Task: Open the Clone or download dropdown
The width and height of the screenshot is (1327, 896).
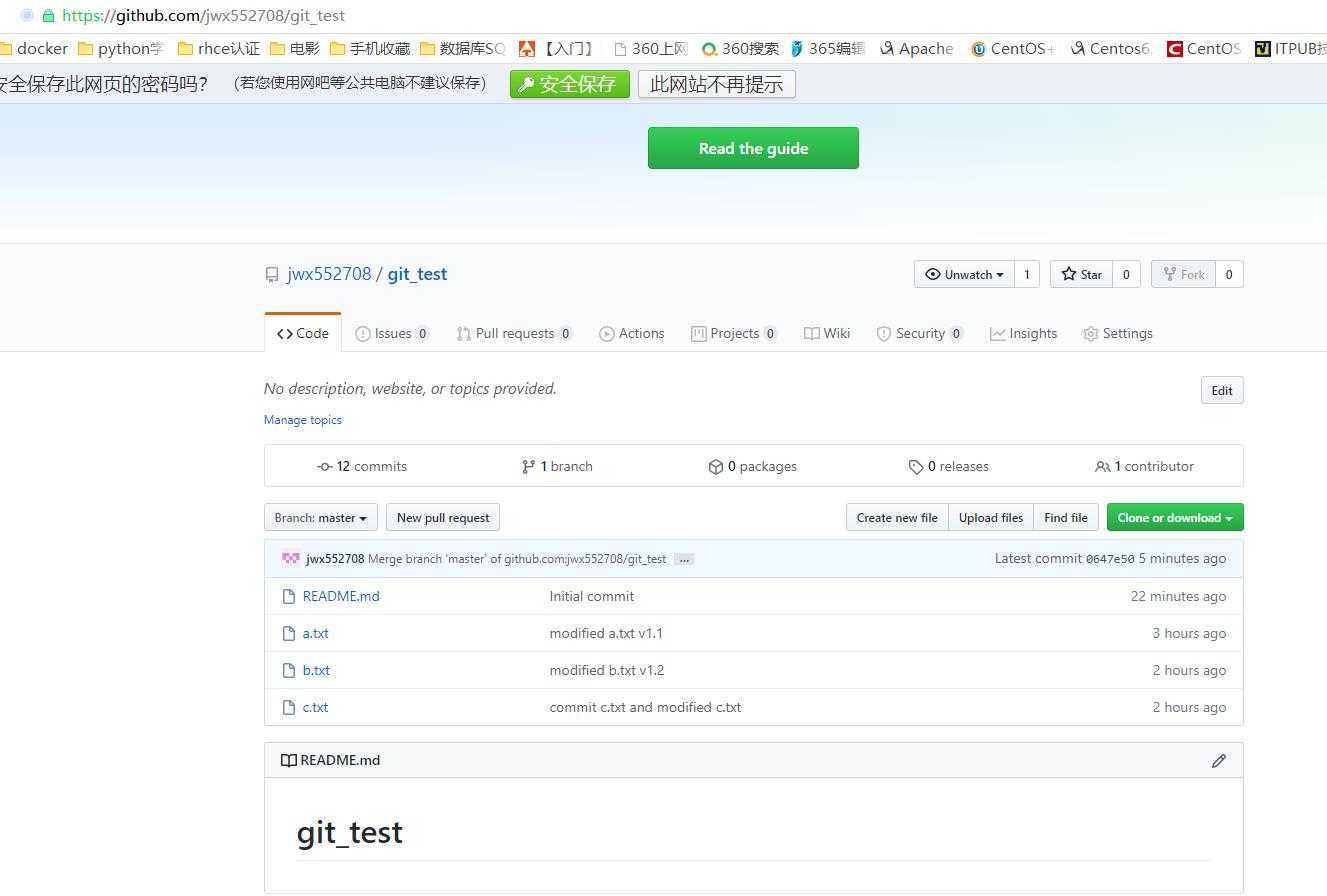Action: point(1175,518)
